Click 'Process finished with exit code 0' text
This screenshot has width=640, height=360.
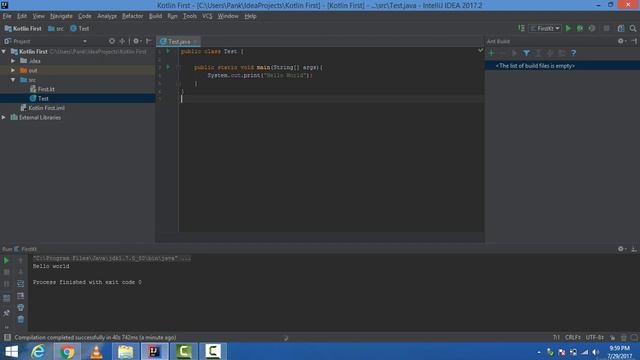point(87,282)
